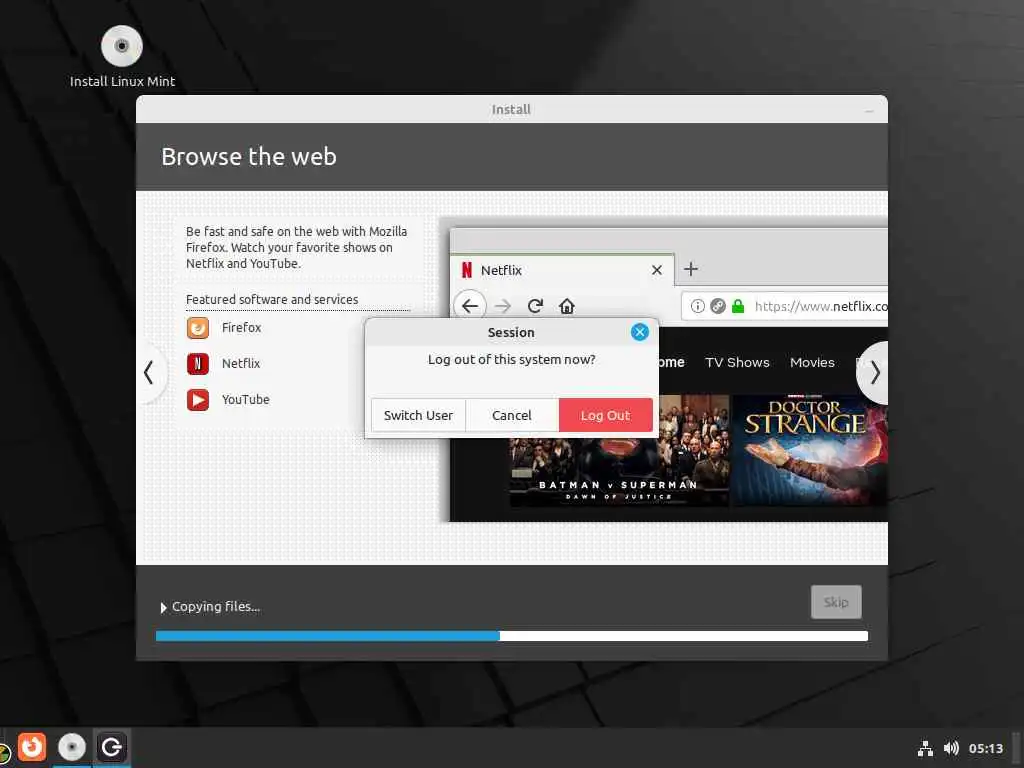1024x768 pixels.
Task: Click the clock showing 05:13
Action: [985, 748]
